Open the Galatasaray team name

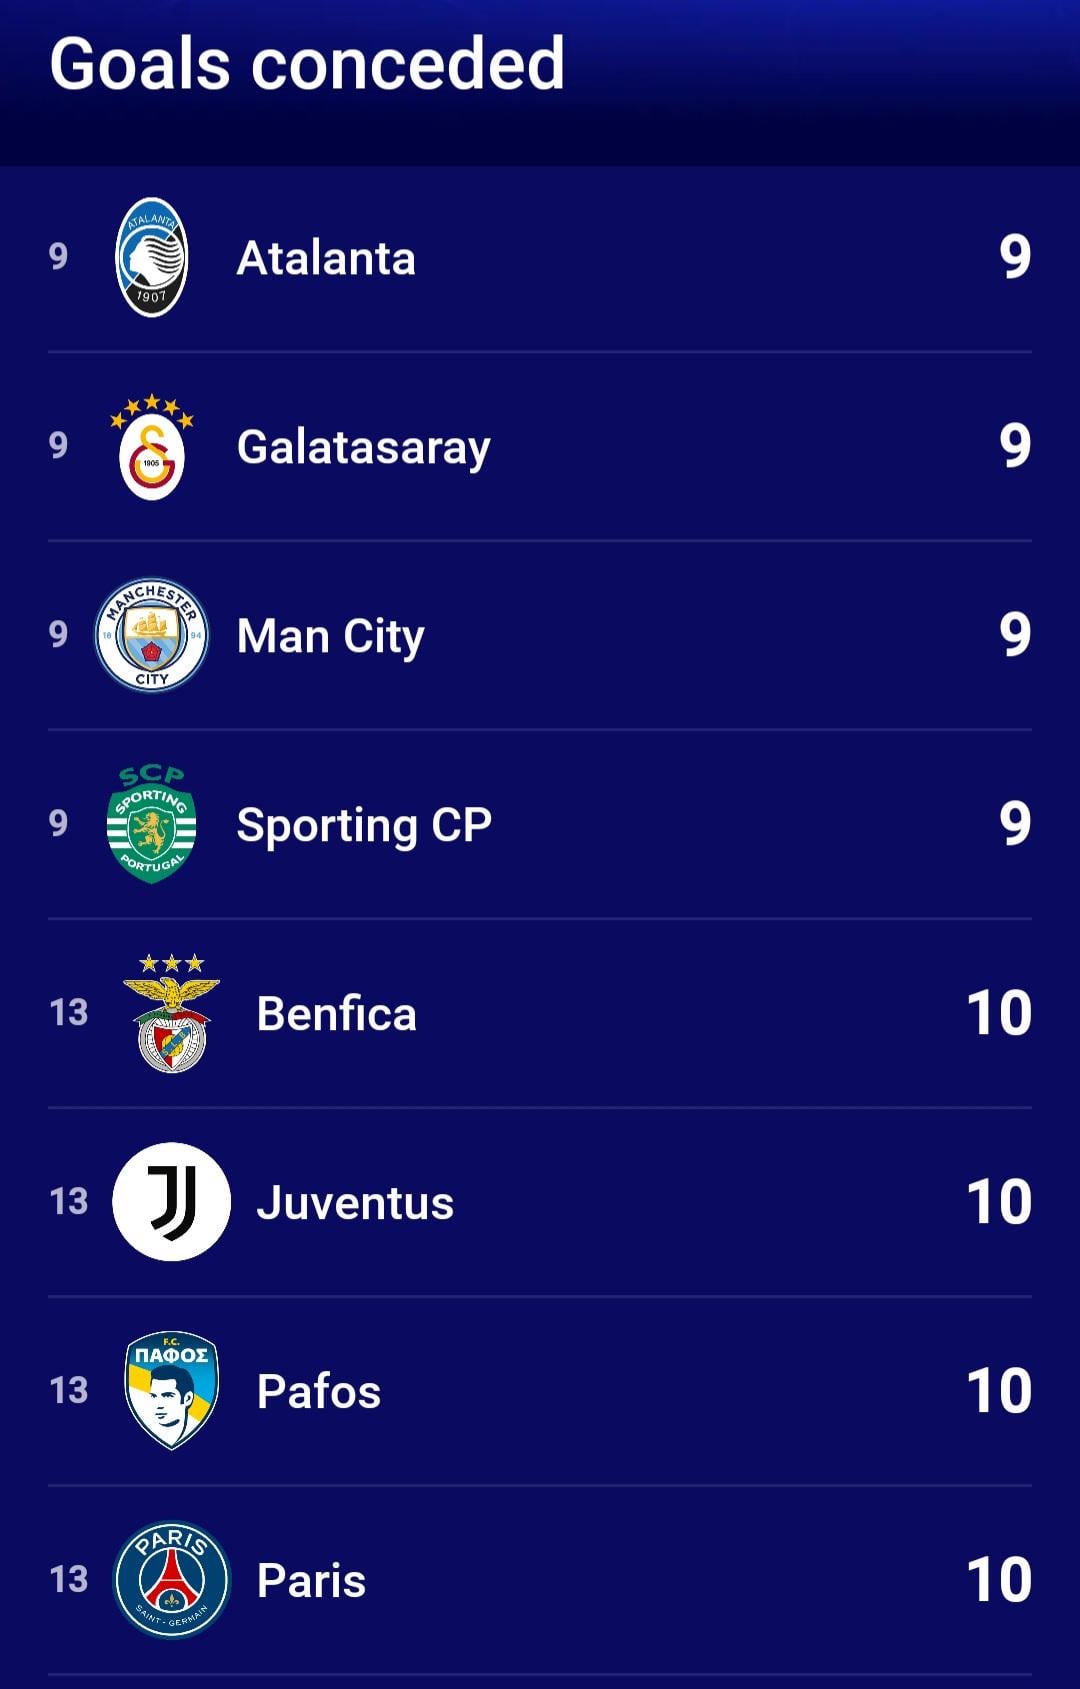363,447
